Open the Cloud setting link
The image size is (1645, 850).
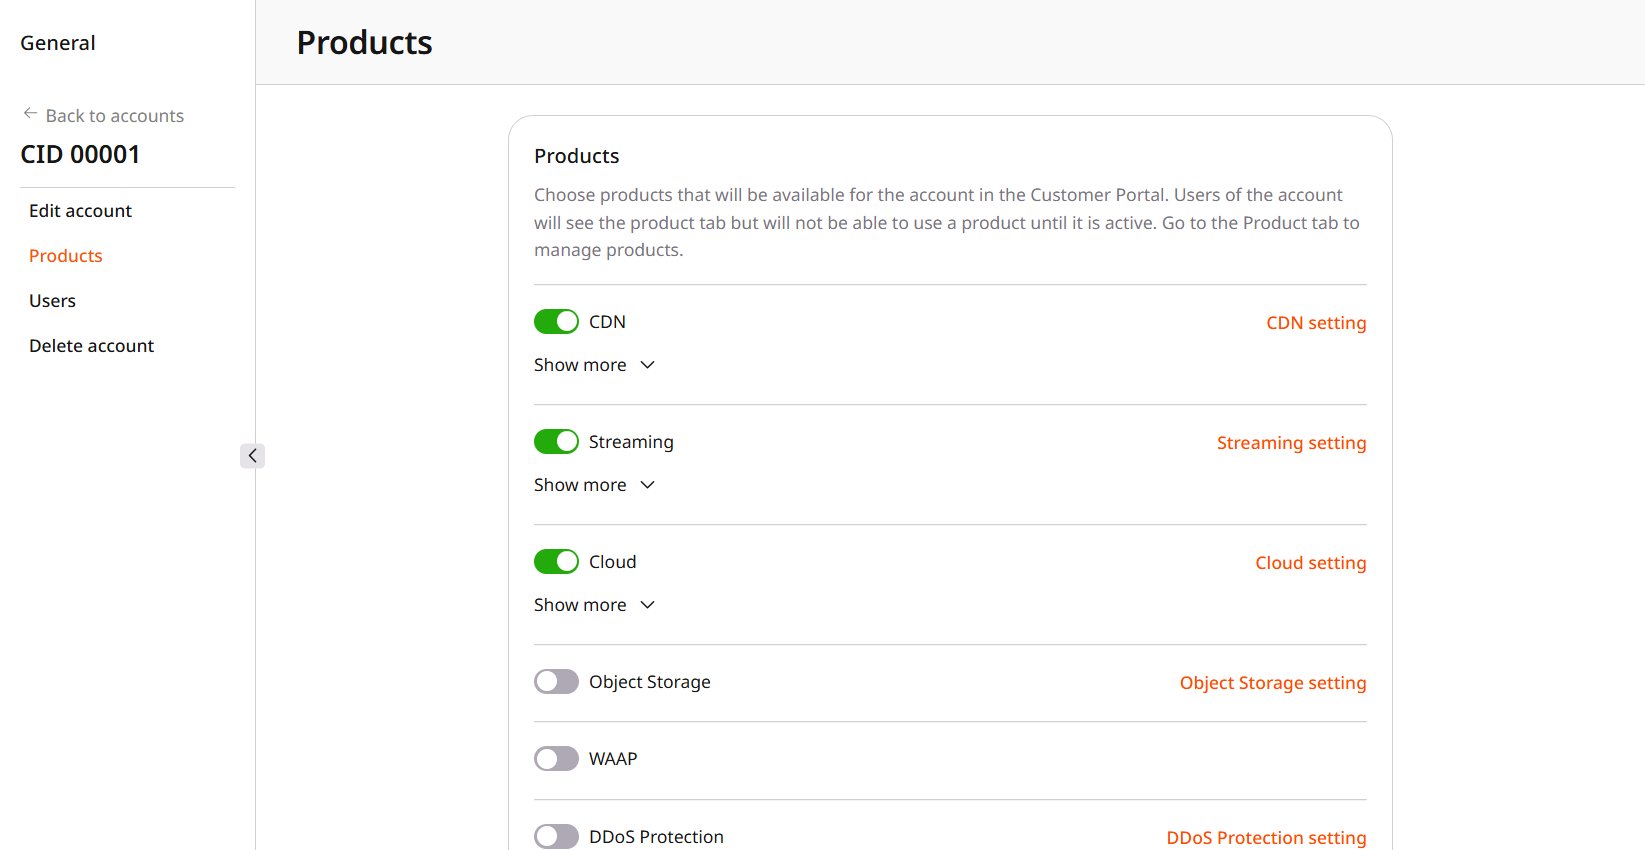[1310, 563]
